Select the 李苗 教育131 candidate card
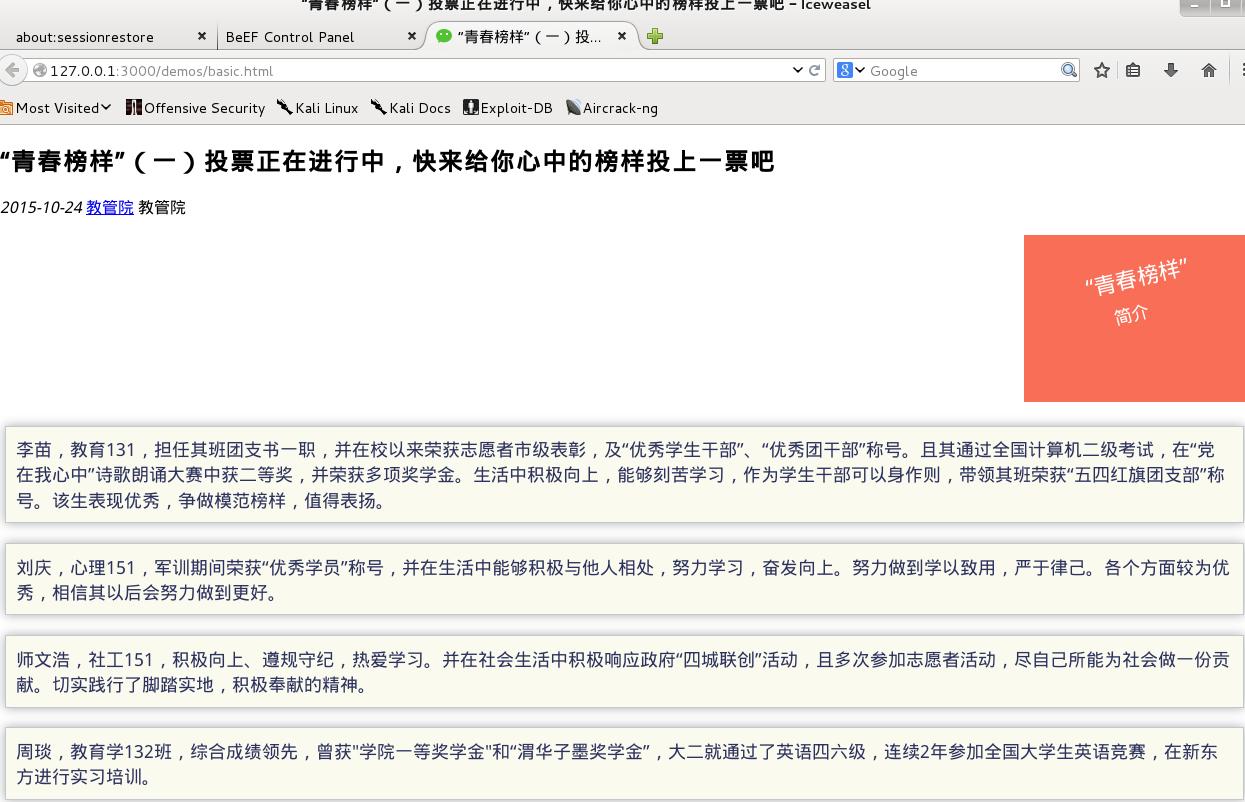Viewport: 1245px width, 802px height. pyautogui.click(x=624, y=475)
